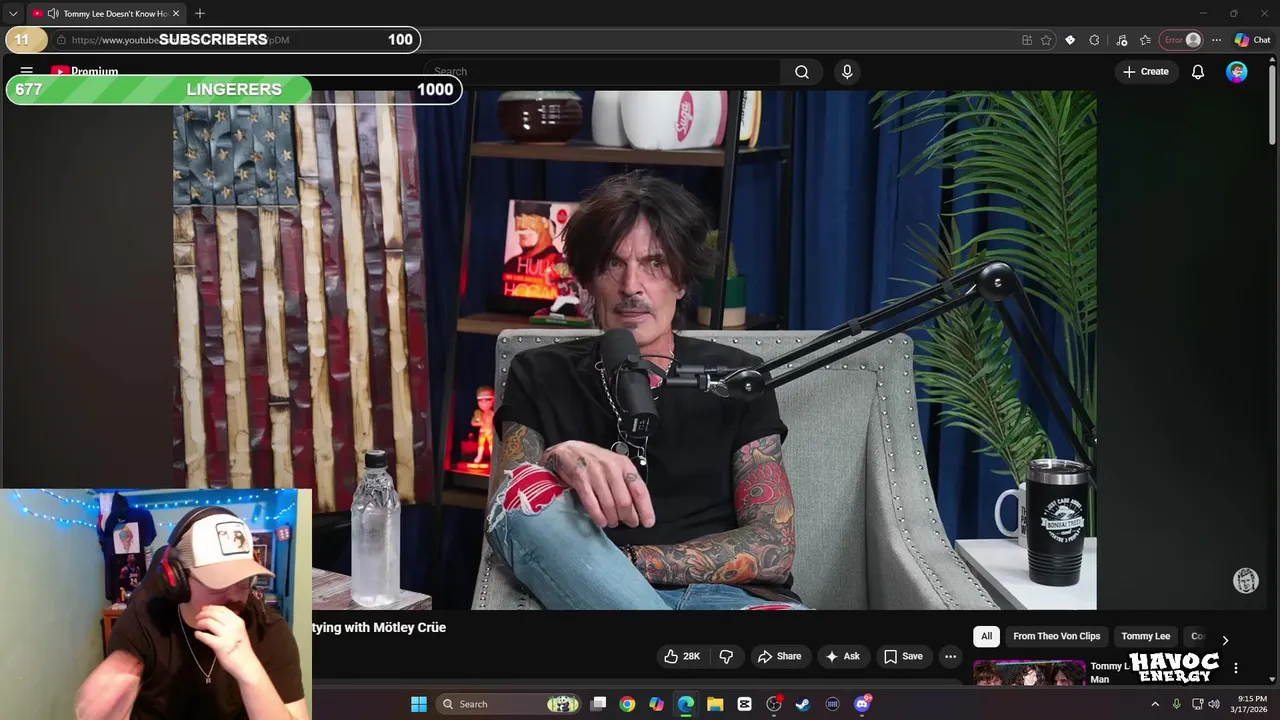The width and height of the screenshot is (1280, 720).
Task: Open options for the recommended video
Action: tap(1236, 668)
